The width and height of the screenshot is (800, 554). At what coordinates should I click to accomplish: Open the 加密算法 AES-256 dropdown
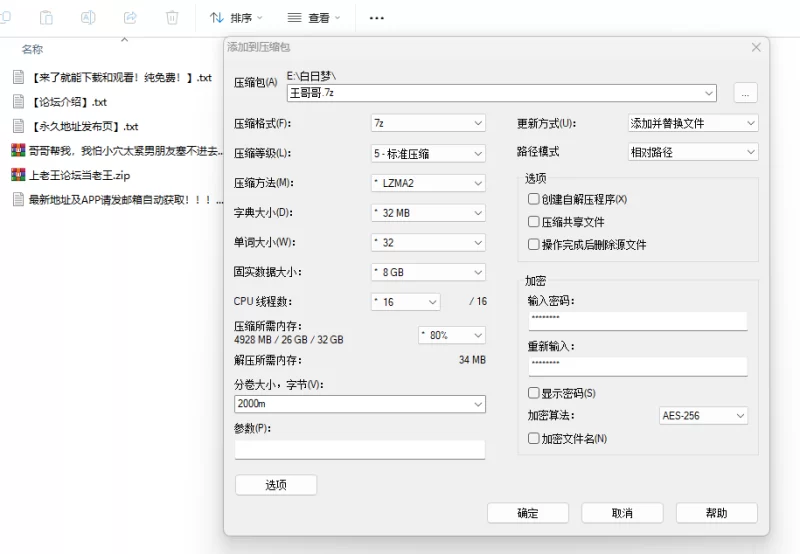(704, 416)
